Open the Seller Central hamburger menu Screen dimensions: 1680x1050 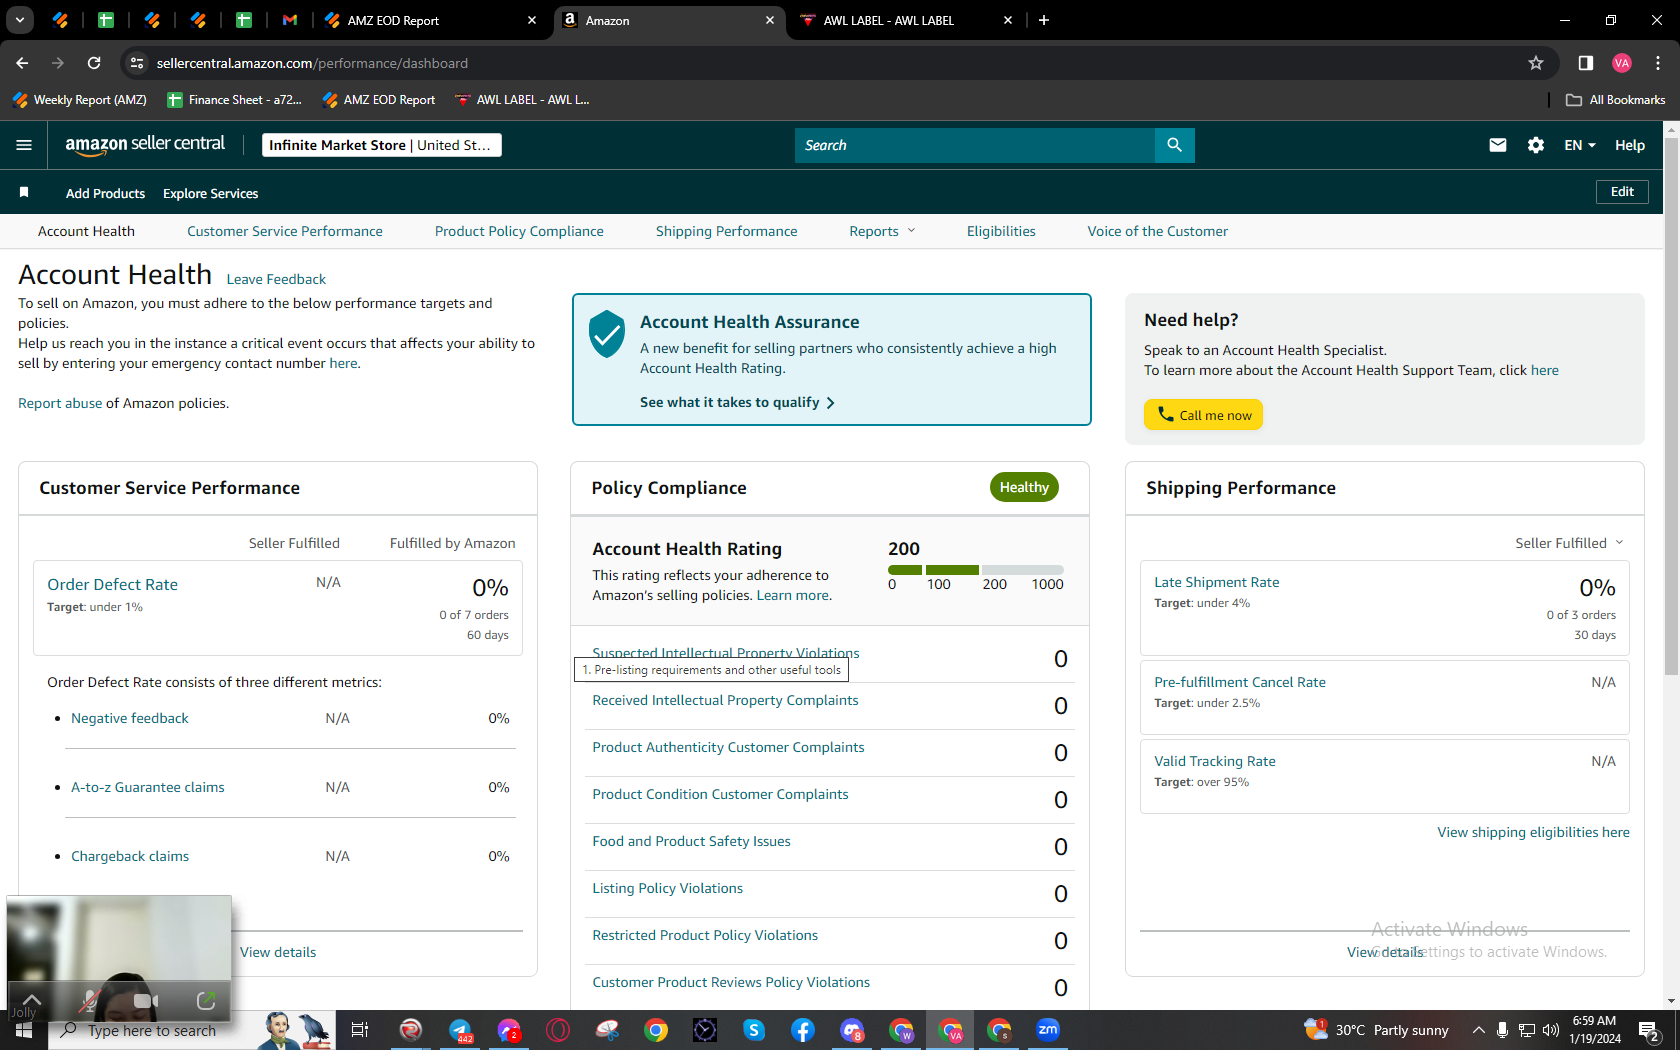24,145
